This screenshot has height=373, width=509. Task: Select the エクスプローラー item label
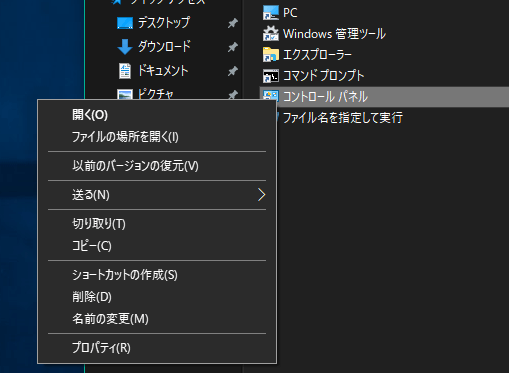[317, 55]
